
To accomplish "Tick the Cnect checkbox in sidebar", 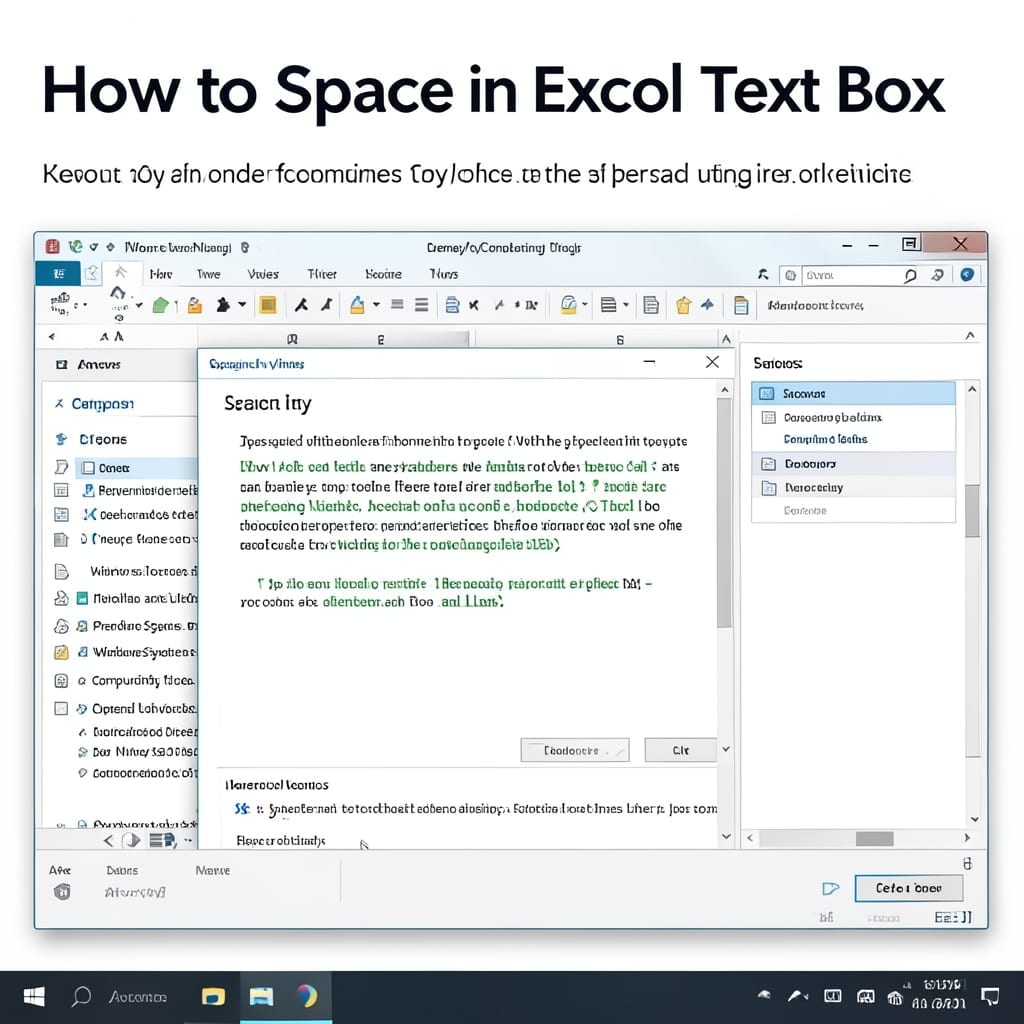I will tap(88, 468).
